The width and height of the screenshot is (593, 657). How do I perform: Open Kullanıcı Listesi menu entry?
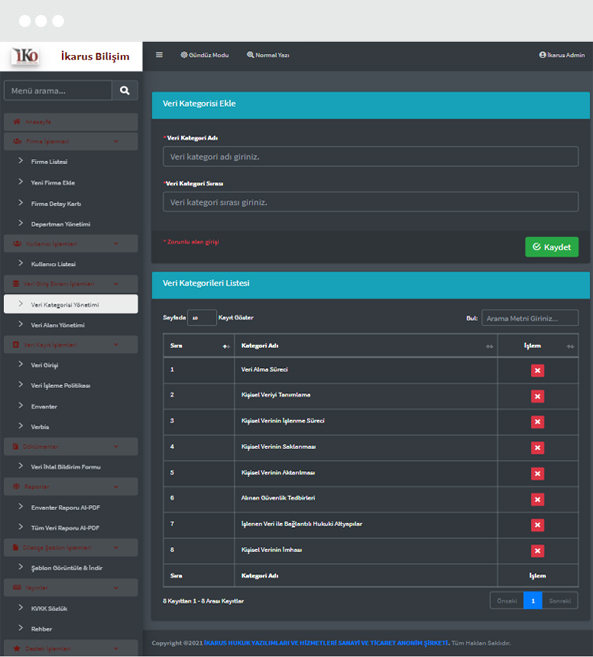tap(53, 264)
